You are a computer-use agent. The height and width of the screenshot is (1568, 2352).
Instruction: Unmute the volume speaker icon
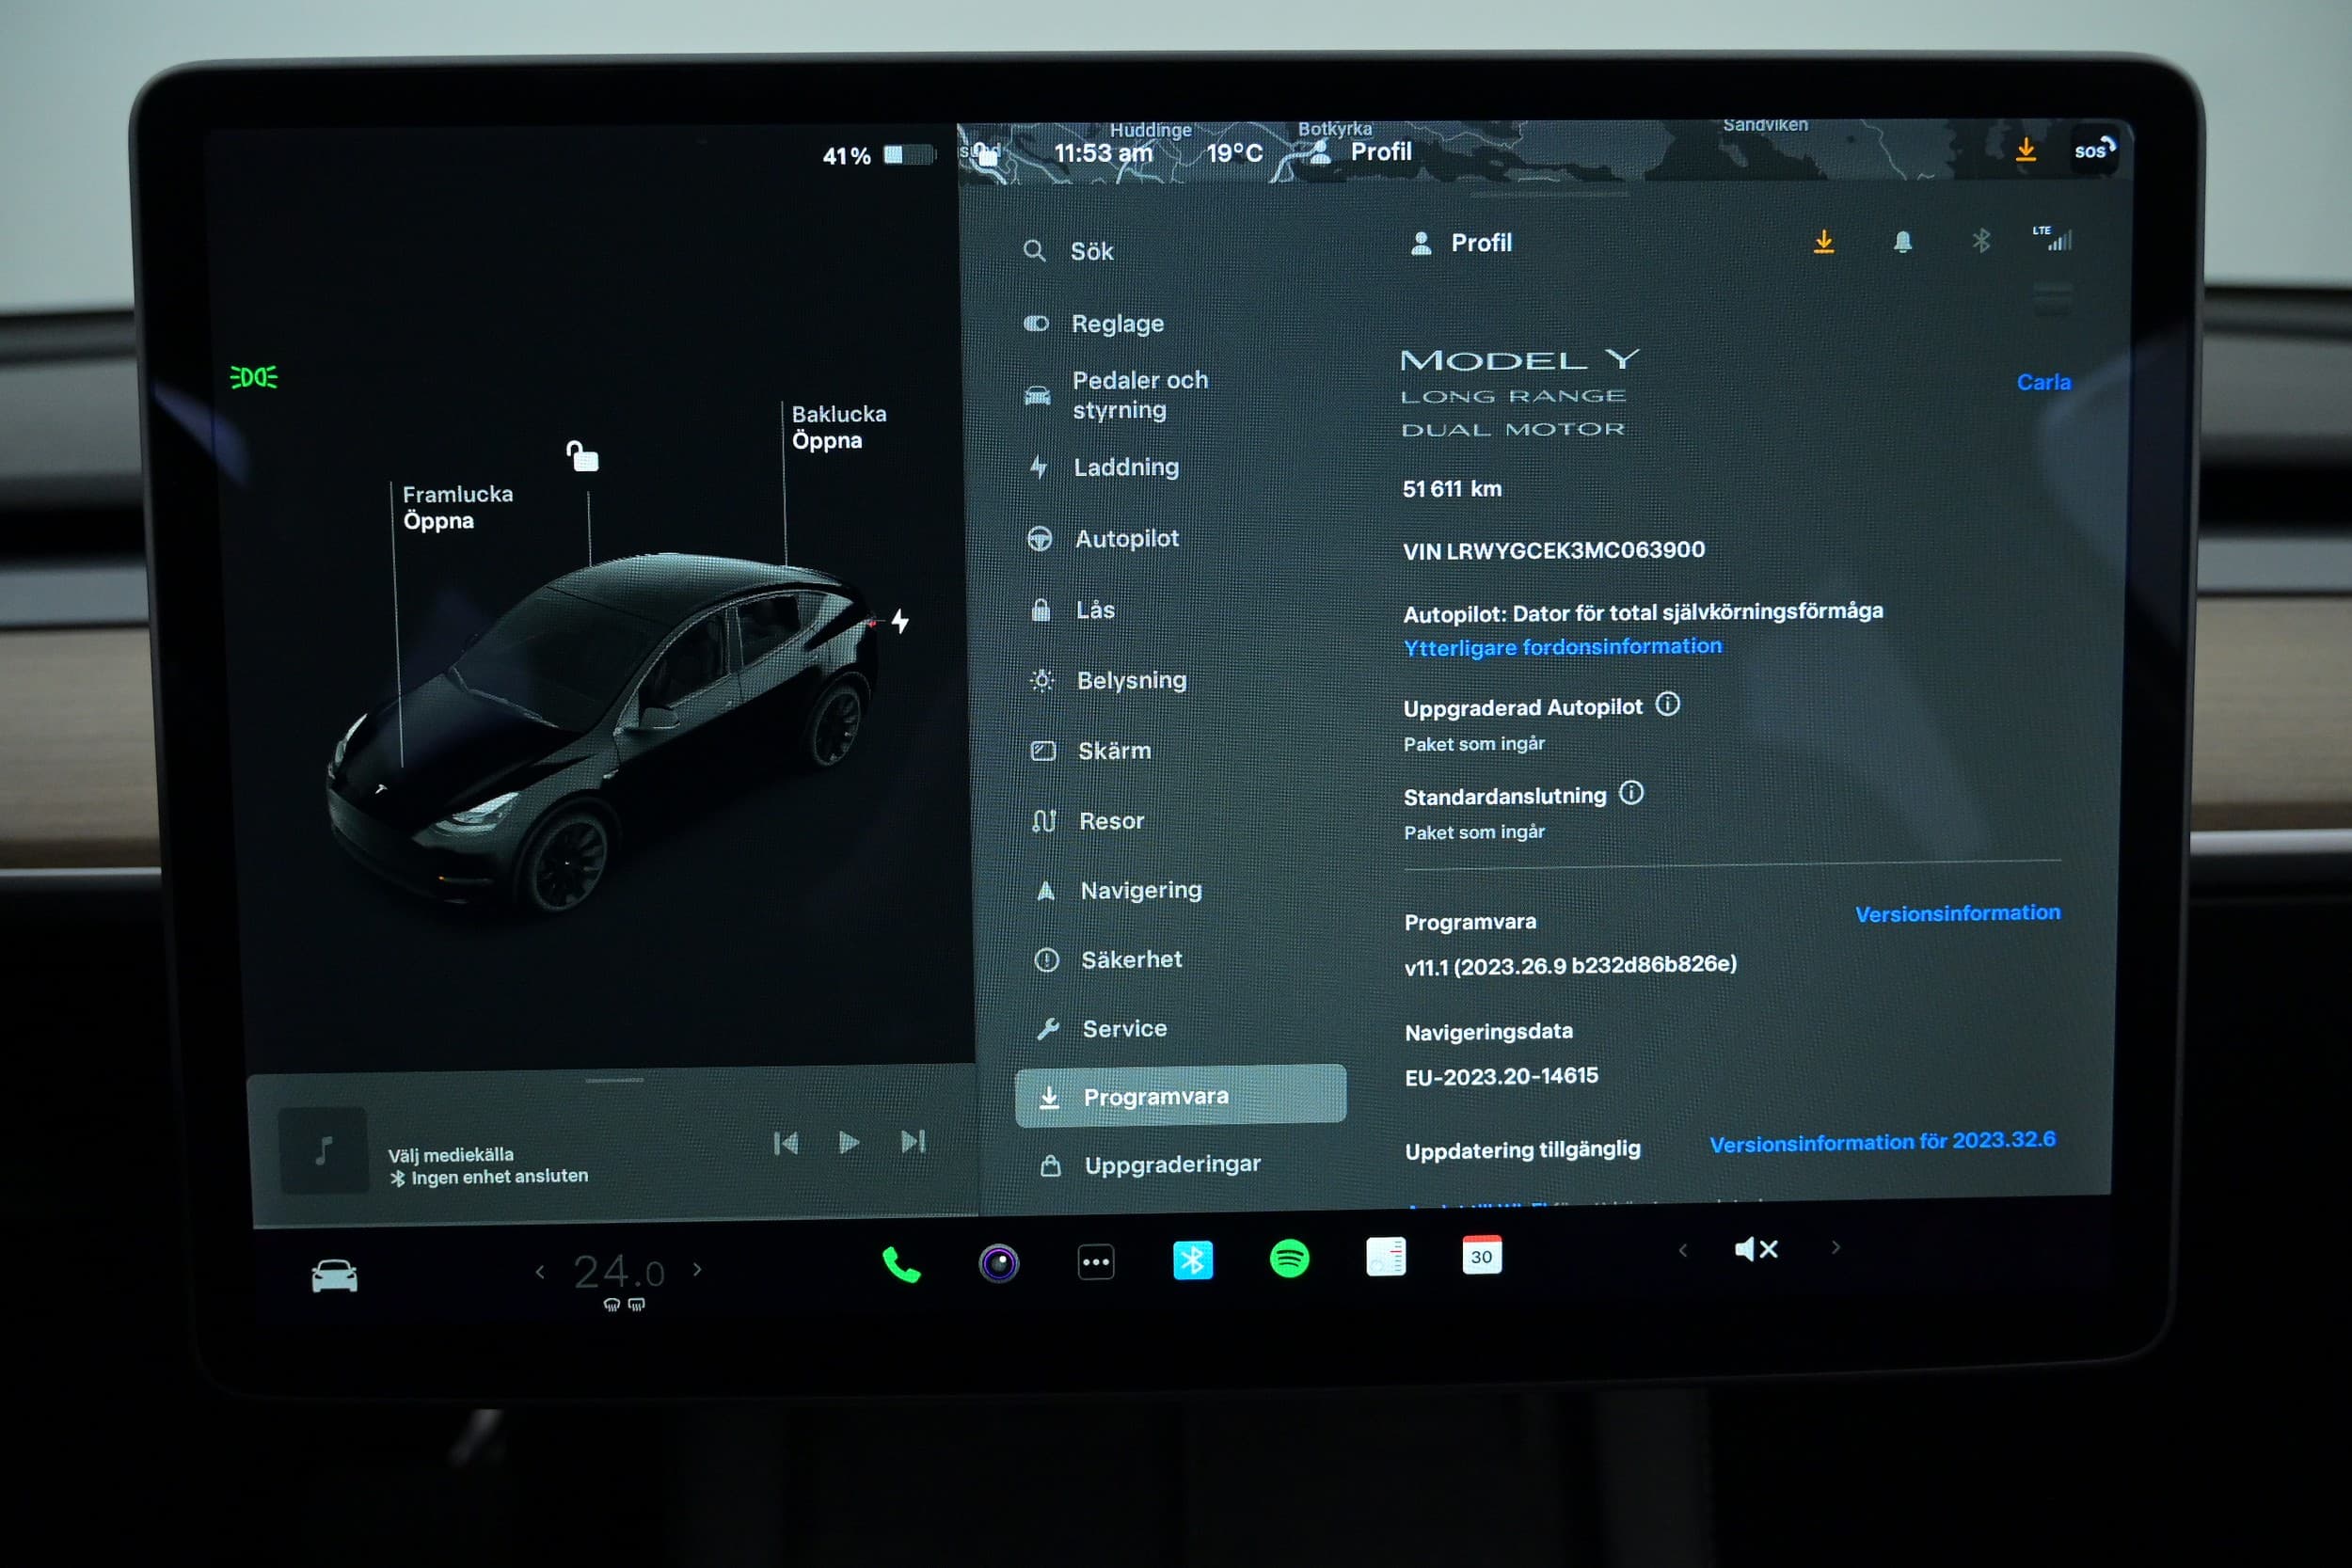click(1756, 1249)
